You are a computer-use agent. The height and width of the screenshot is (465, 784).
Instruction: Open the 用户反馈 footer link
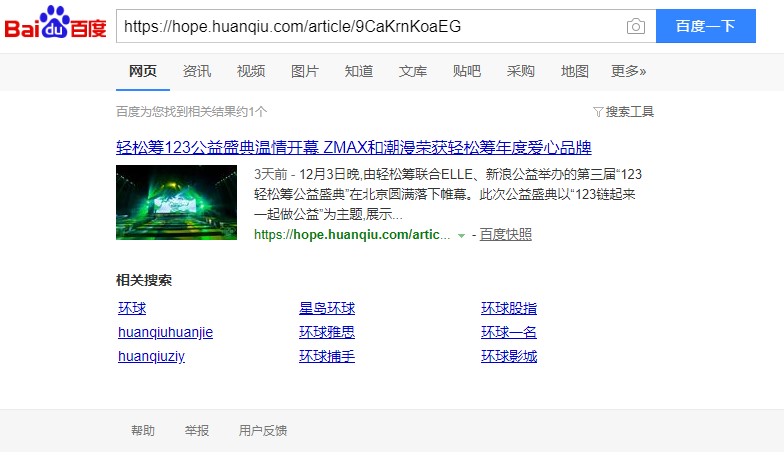pos(262,430)
